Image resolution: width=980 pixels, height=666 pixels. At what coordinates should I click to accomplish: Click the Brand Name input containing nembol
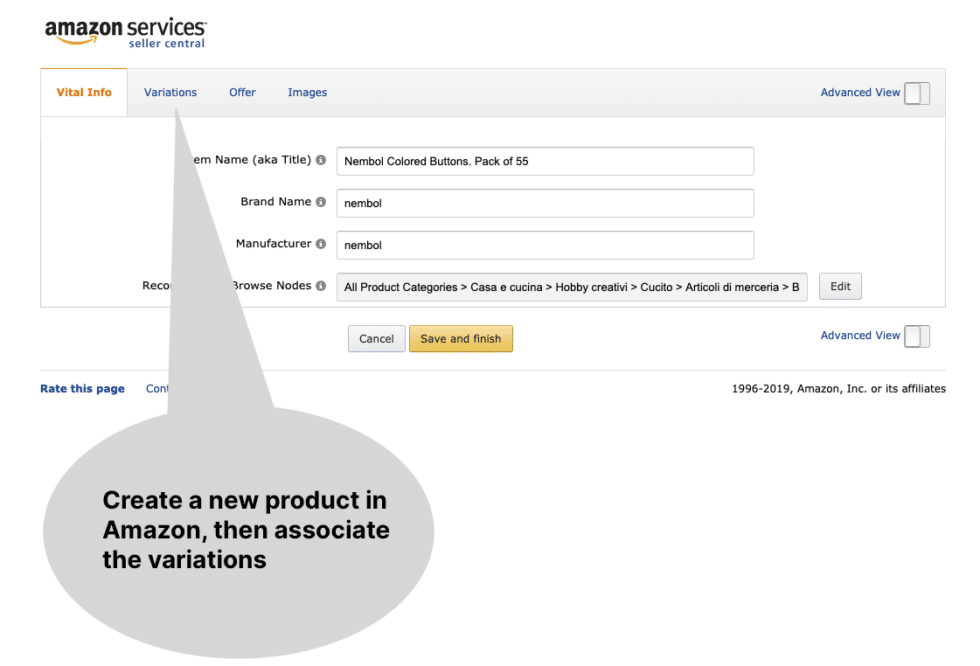[x=545, y=203]
